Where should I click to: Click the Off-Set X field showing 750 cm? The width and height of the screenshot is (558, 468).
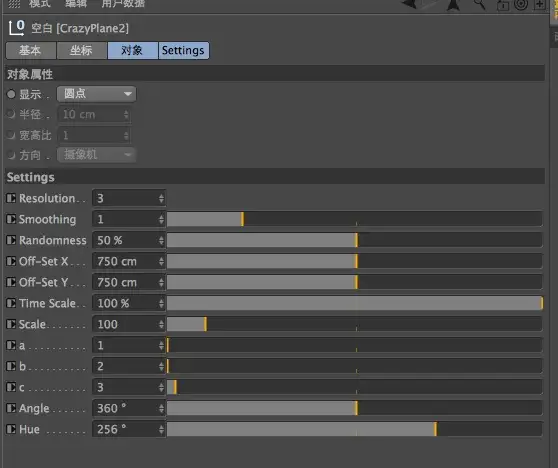point(129,261)
